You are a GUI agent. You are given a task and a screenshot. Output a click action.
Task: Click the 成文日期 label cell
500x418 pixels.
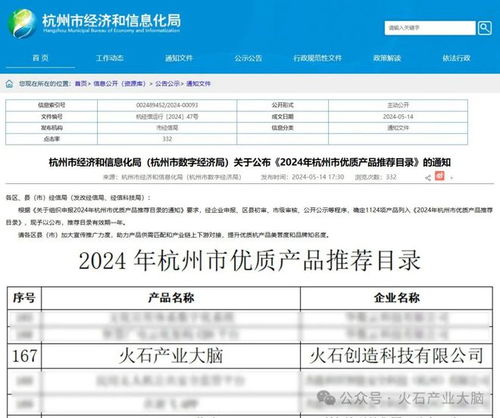283,117
